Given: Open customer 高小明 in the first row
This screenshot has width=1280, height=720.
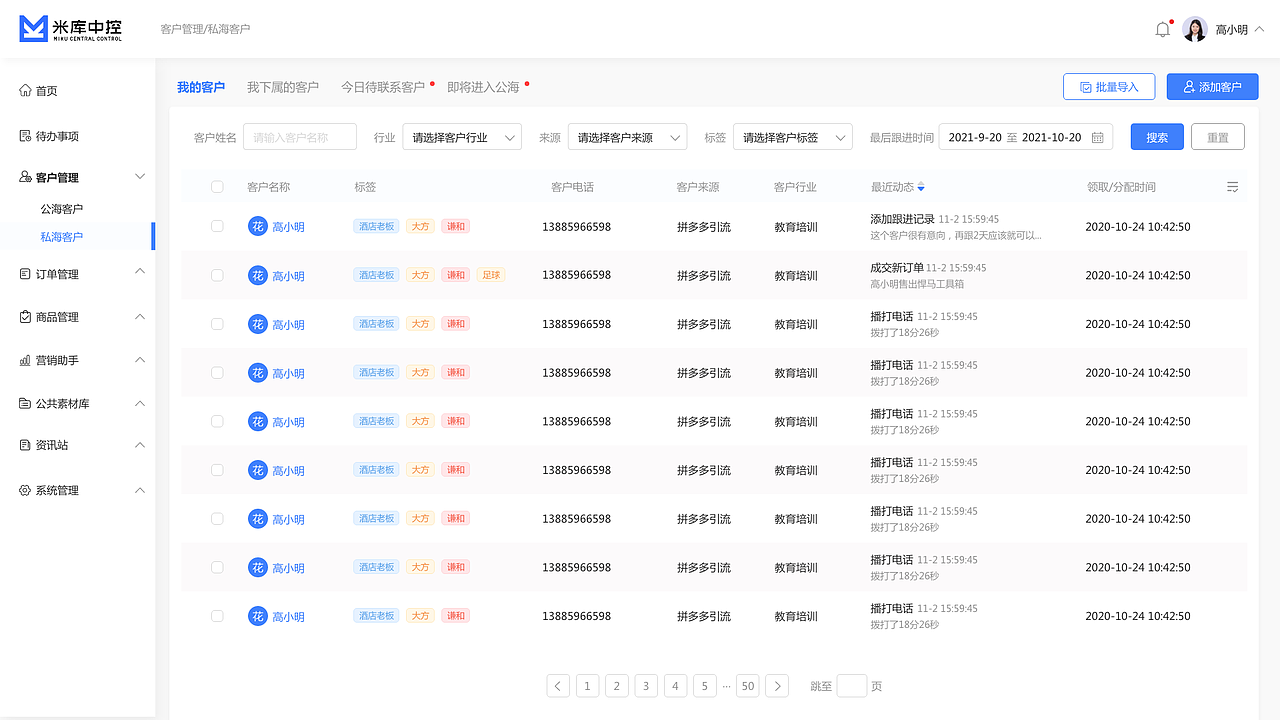Looking at the screenshot, I should click(x=288, y=227).
